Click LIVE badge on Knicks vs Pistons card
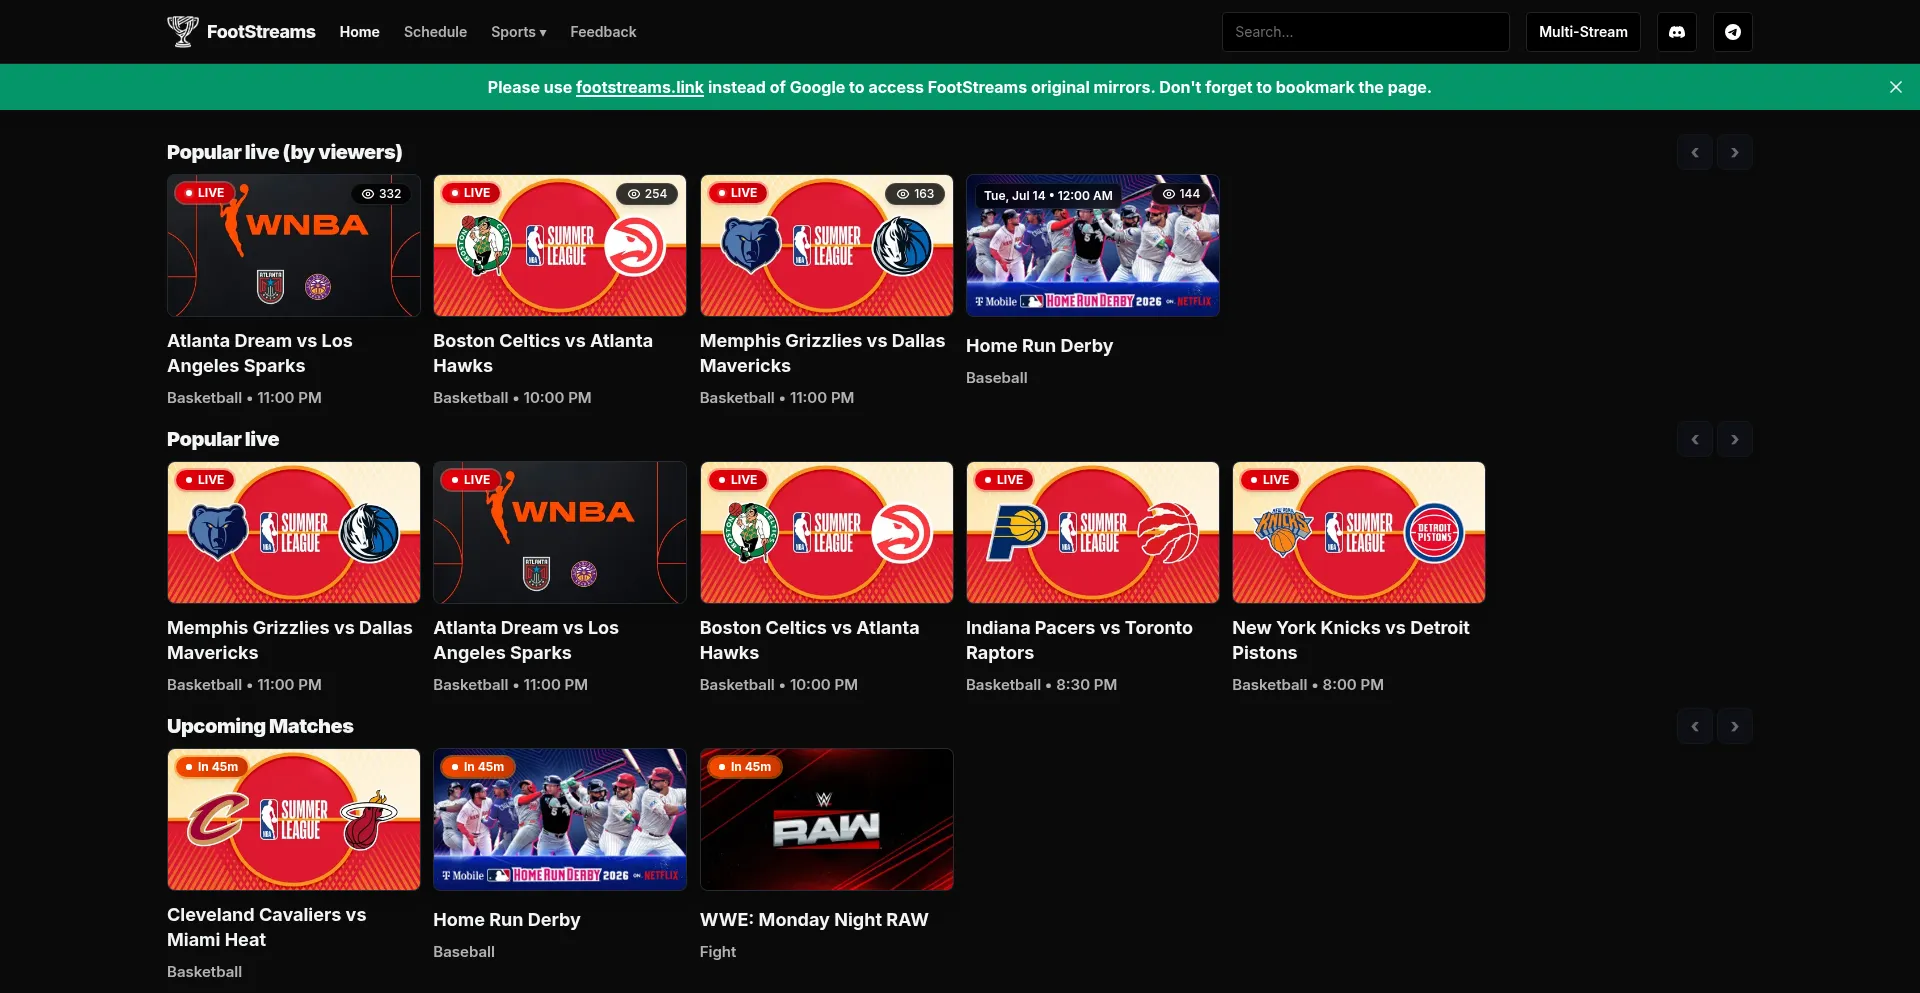The image size is (1920, 993). [1269, 480]
